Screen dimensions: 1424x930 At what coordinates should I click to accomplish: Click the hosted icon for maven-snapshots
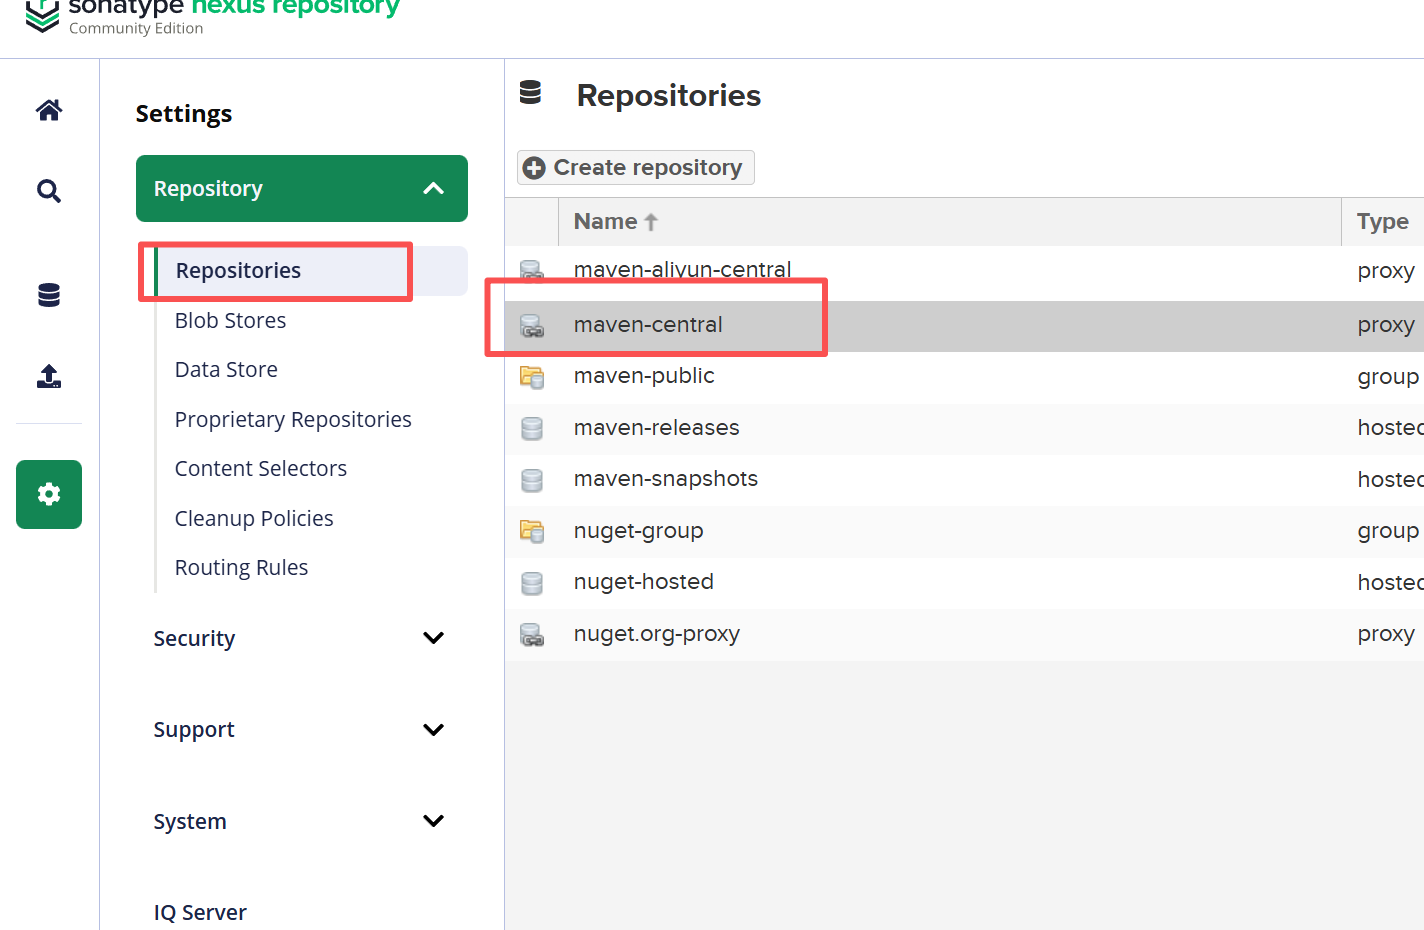click(532, 480)
